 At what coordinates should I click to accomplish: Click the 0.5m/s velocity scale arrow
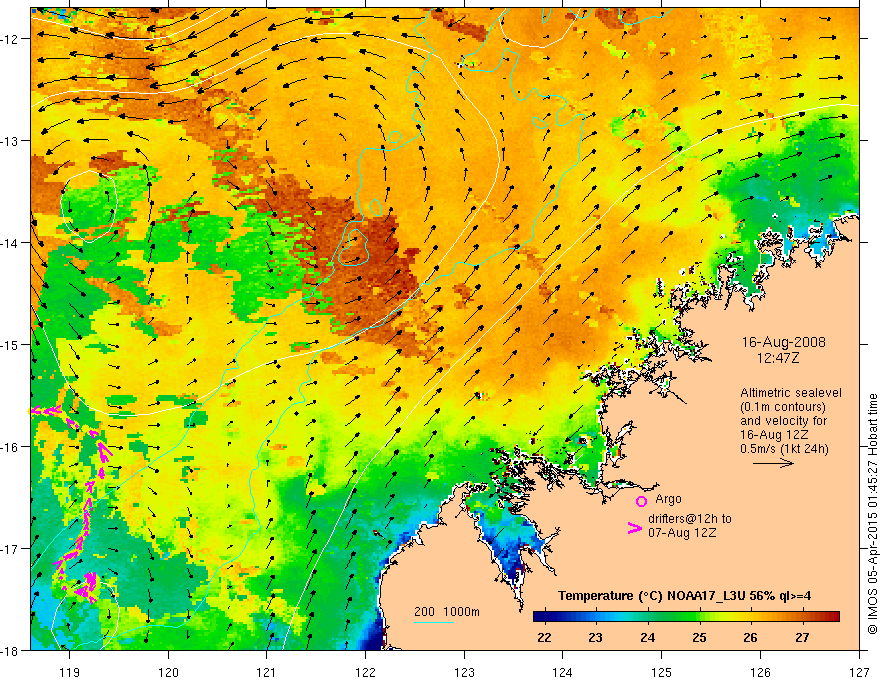773,463
